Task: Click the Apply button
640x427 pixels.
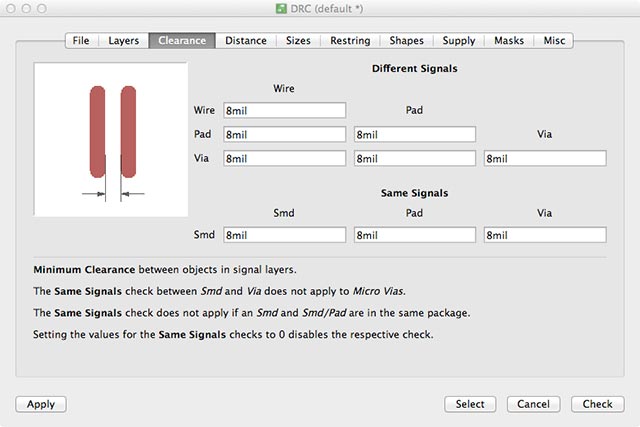Action: click(x=41, y=404)
